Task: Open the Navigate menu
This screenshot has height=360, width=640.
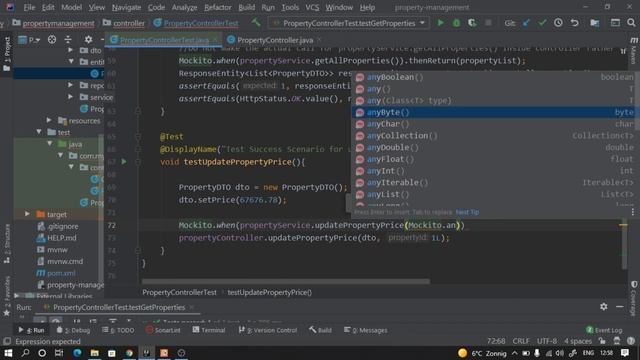Action: [x=126, y=7]
